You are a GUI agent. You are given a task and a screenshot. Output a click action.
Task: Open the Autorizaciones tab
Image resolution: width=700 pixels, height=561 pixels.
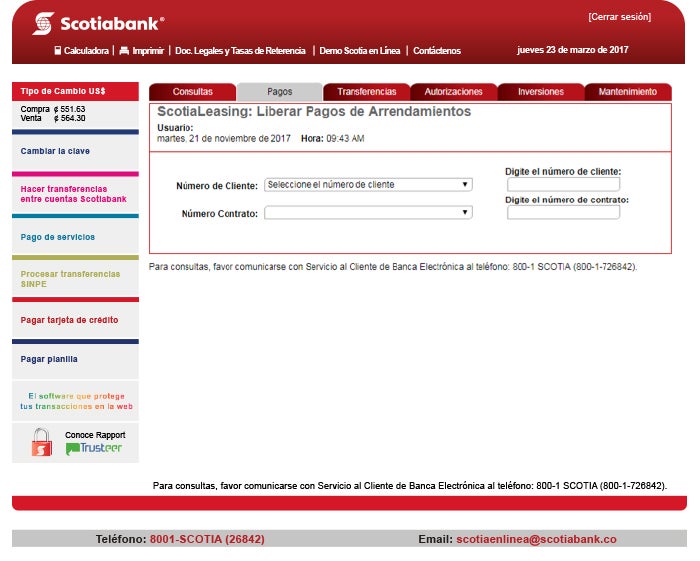click(453, 92)
